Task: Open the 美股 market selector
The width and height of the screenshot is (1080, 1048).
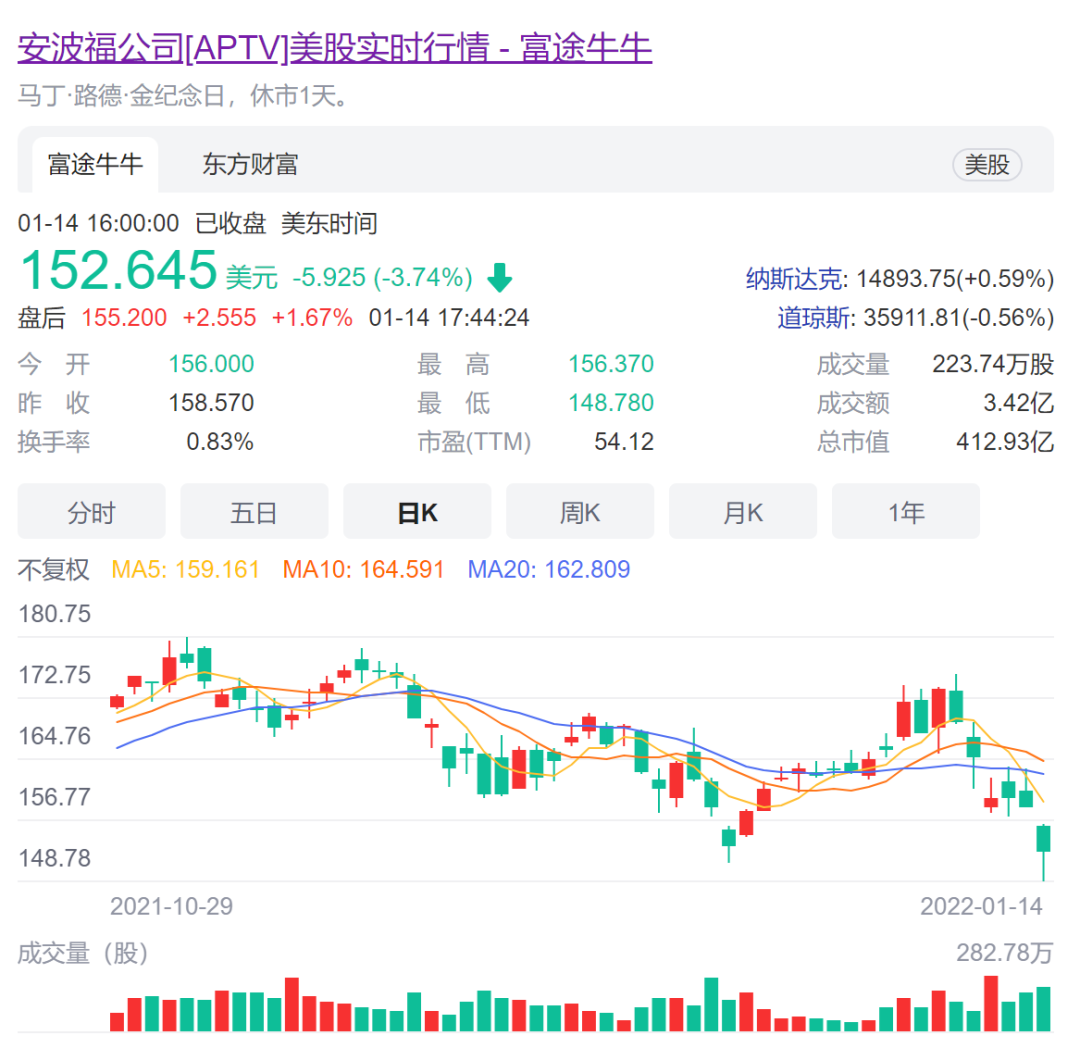Action: [x=987, y=165]
